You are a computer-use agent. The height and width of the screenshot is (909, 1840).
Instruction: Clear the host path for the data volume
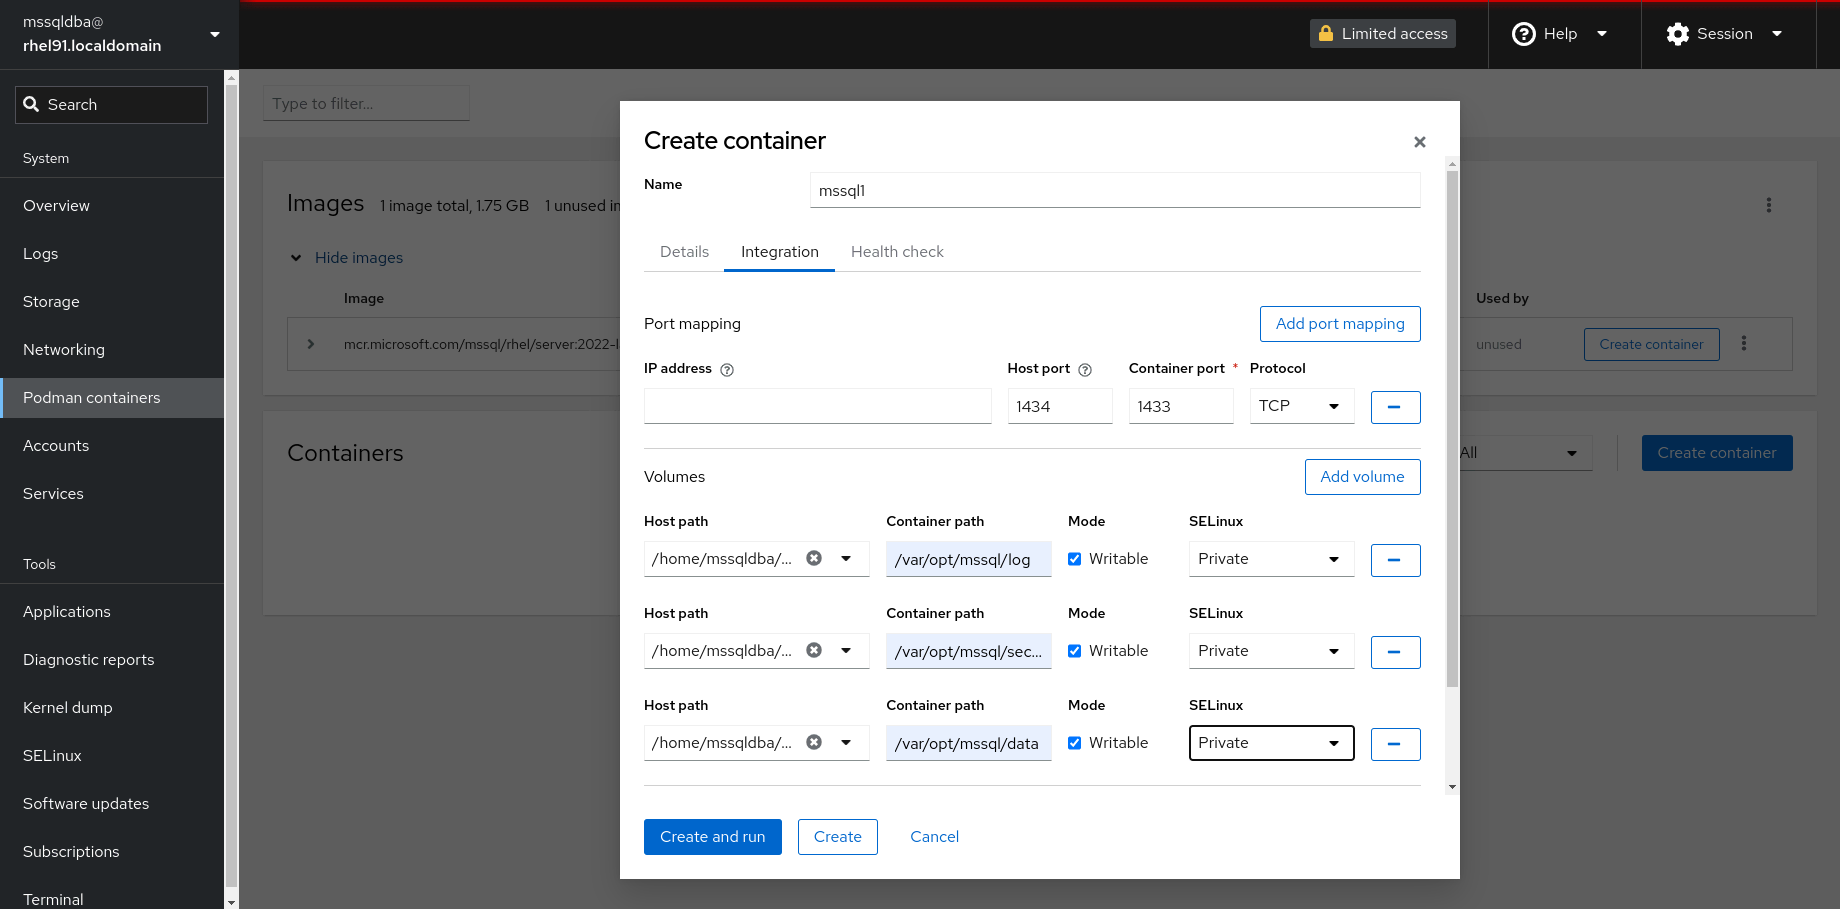(814, 743)
